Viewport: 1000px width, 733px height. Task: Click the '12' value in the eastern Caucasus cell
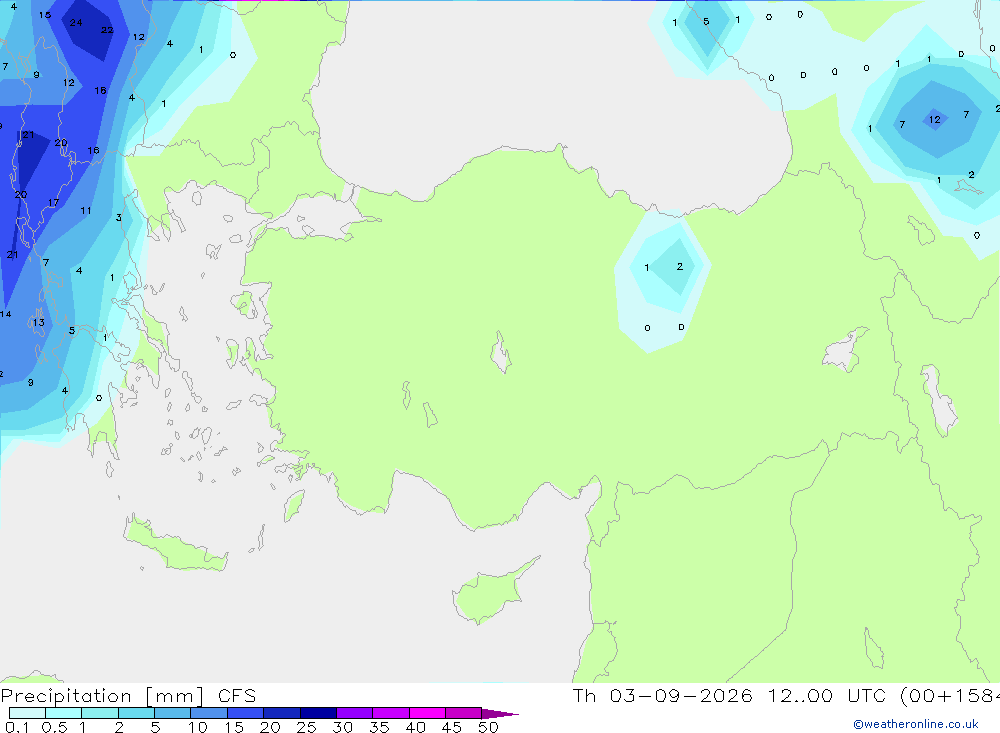935,119
